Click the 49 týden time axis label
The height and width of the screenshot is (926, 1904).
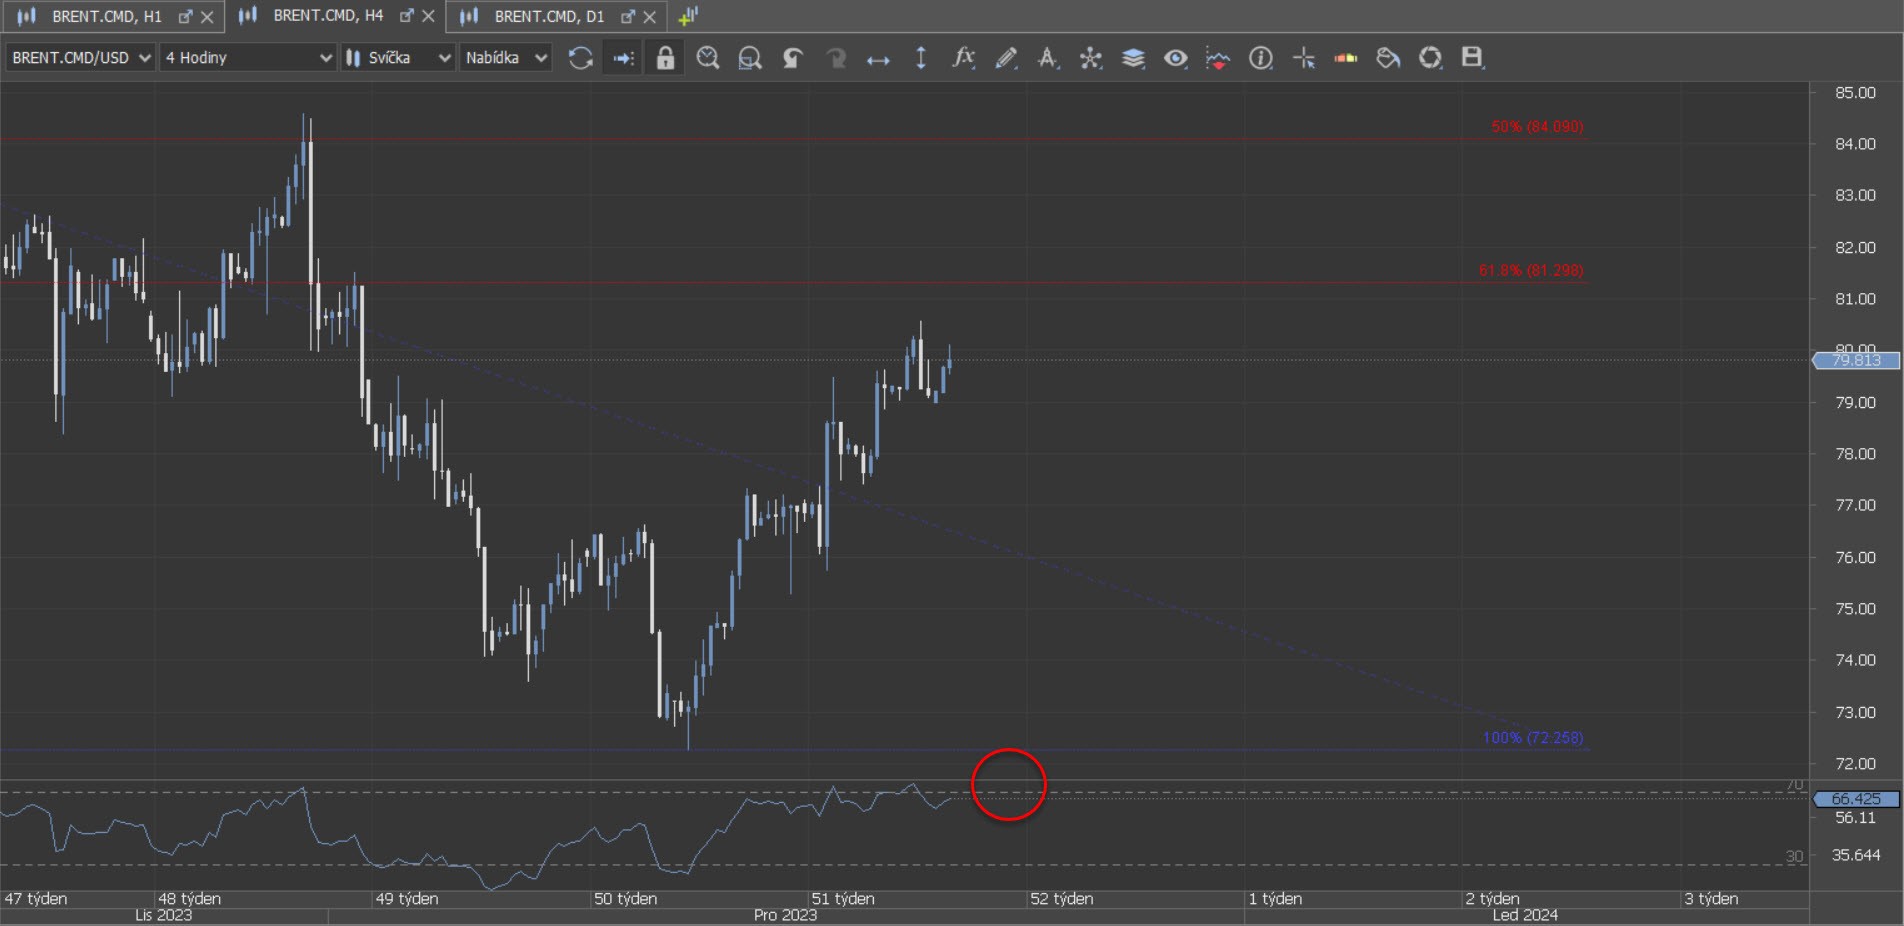coord(407,899)
